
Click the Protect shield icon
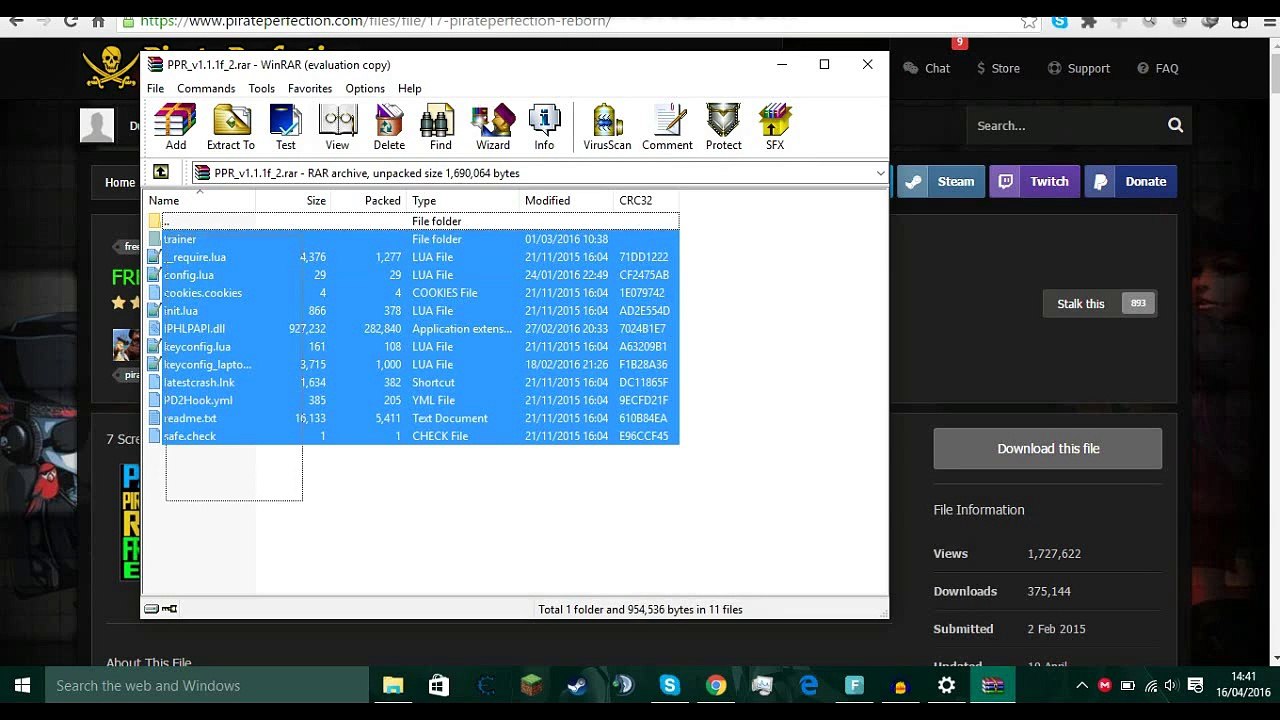click(x=723, y=127)
